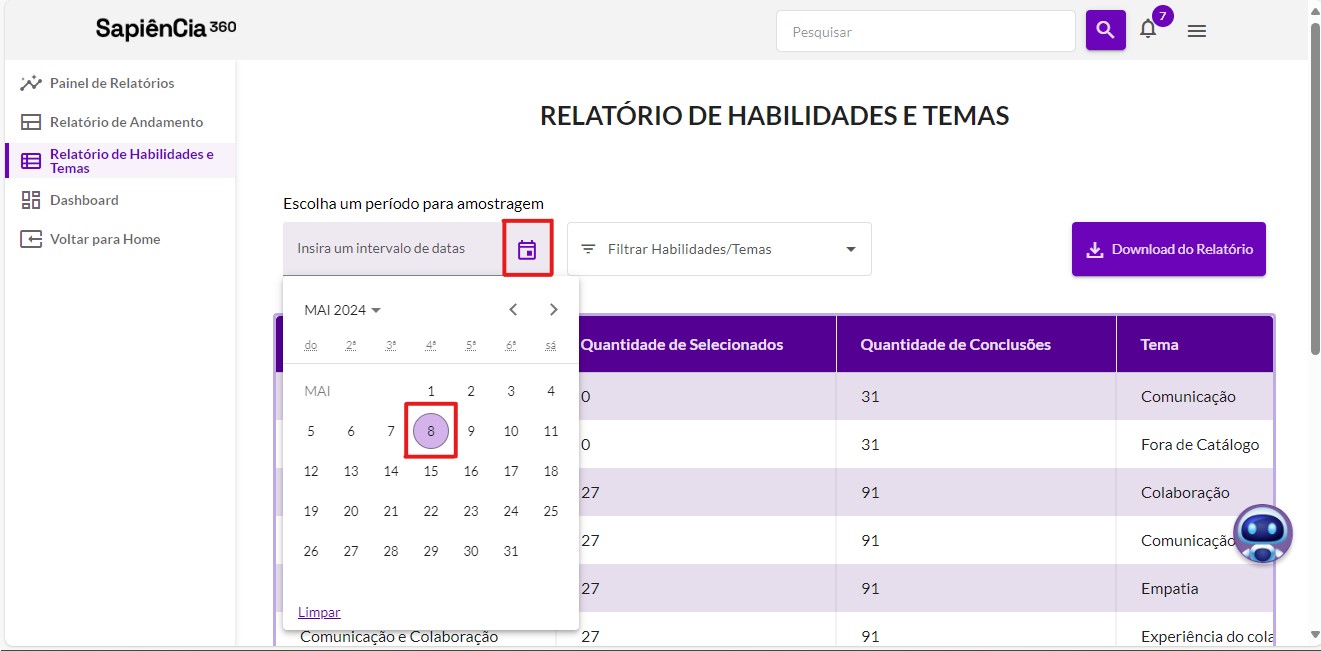Click the Comunicação e Colaboração cell
The image size is (1321, 651).
[399, 636]
